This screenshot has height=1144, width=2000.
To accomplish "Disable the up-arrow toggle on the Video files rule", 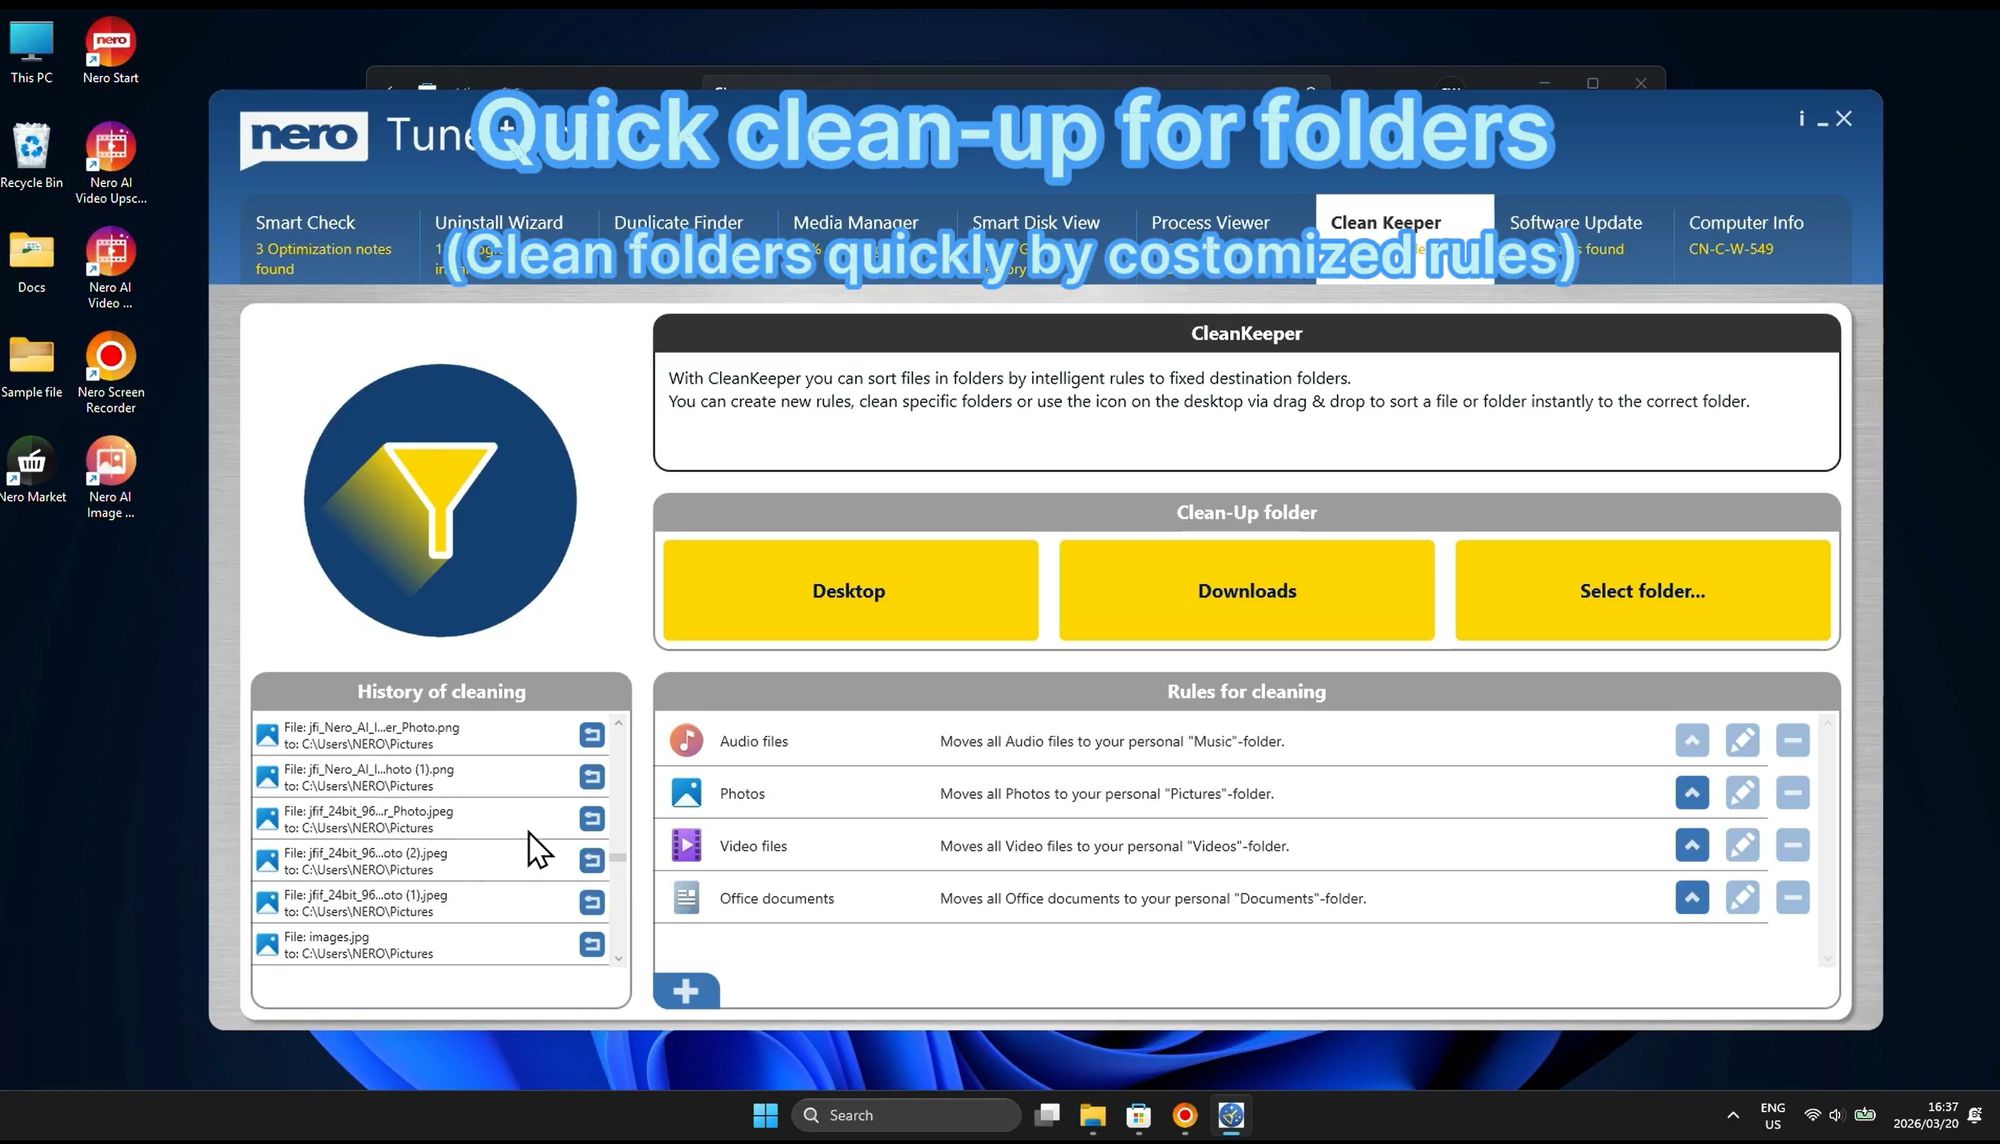I will point(1692,845).
